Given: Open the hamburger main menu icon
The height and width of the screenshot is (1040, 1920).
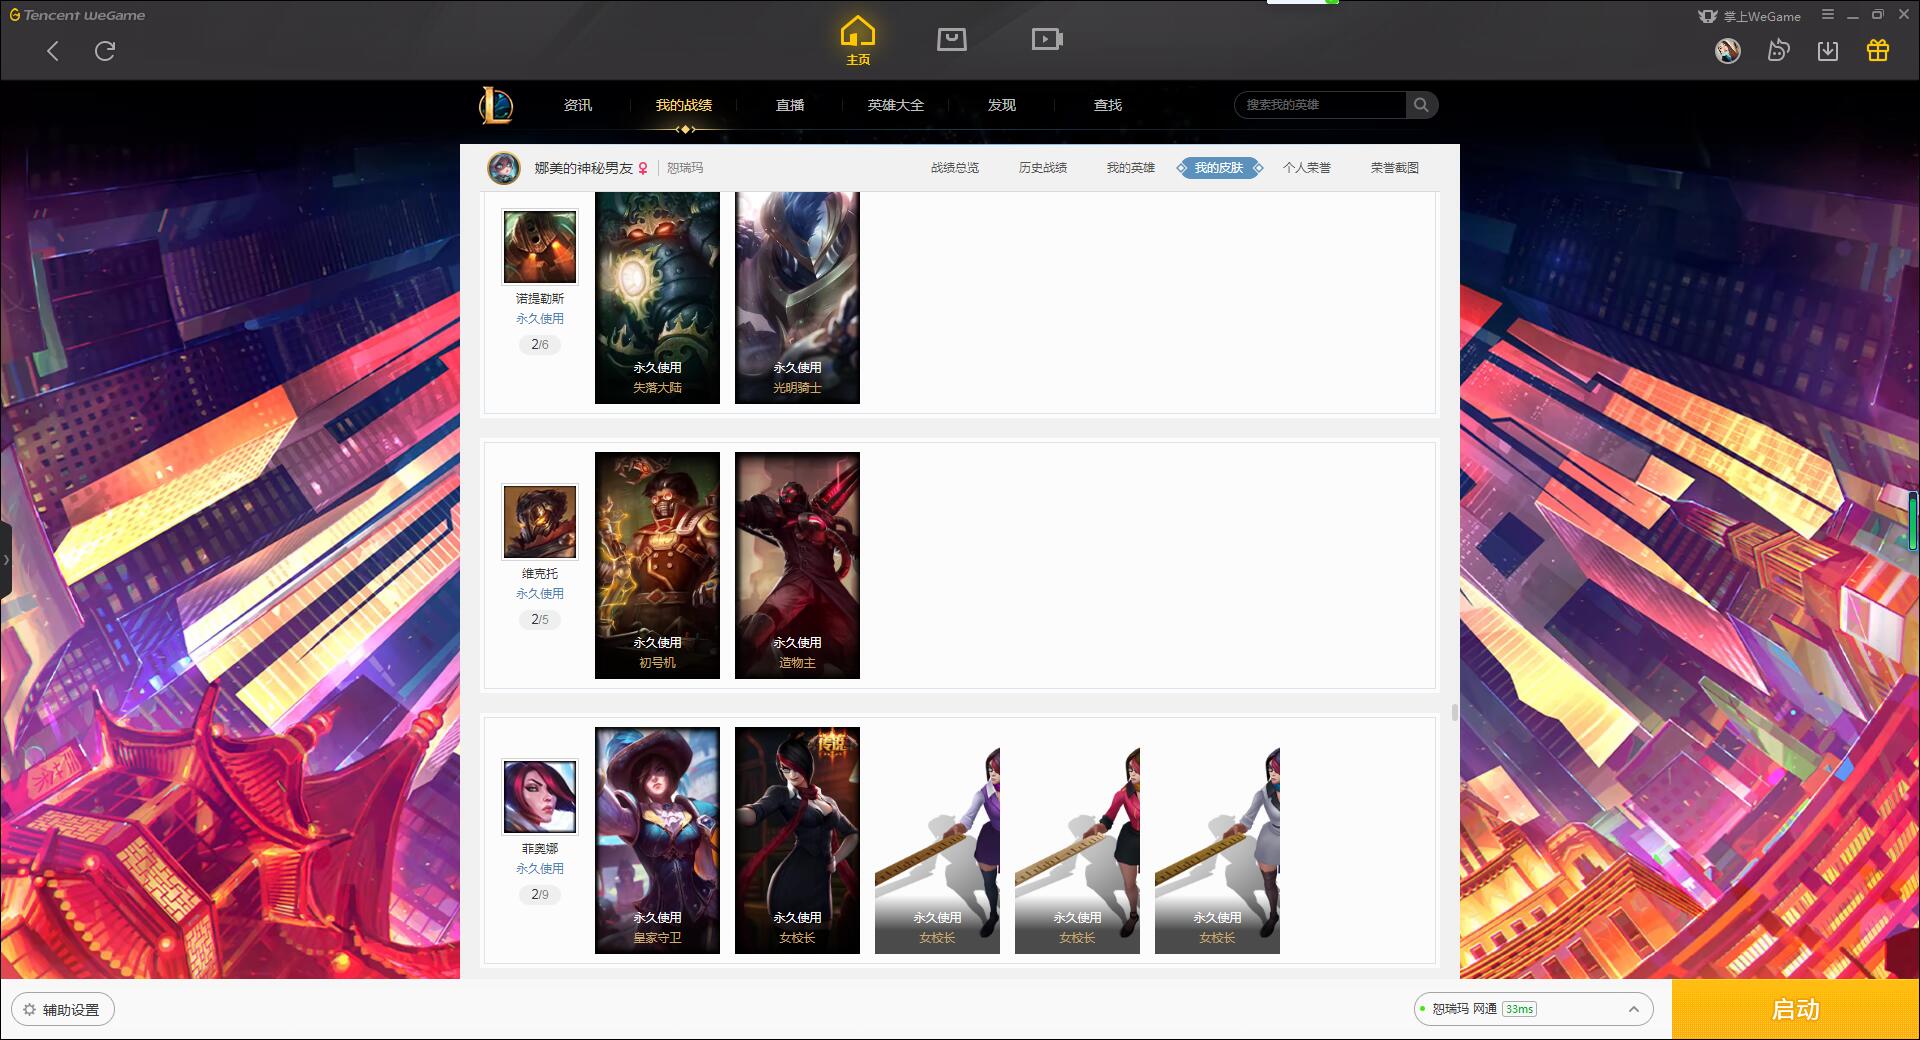Looking at the screenshot, I should click(x=1828, y=15).
